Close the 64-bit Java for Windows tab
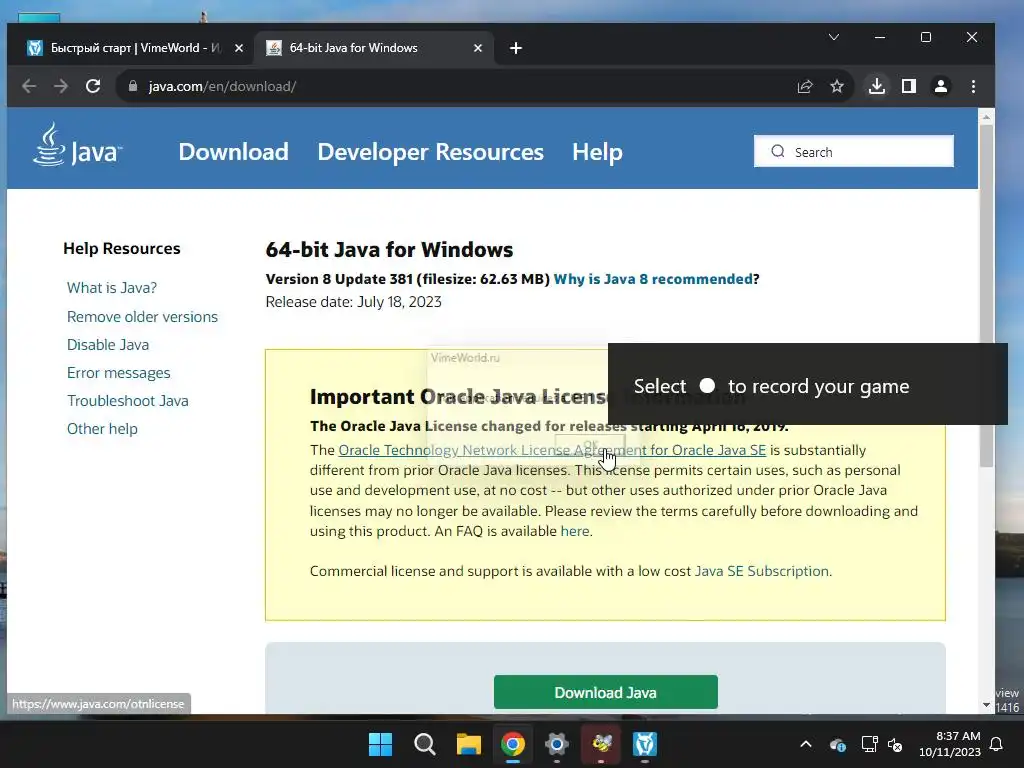This screenshot has height=768, width=1024. (478, 48)
